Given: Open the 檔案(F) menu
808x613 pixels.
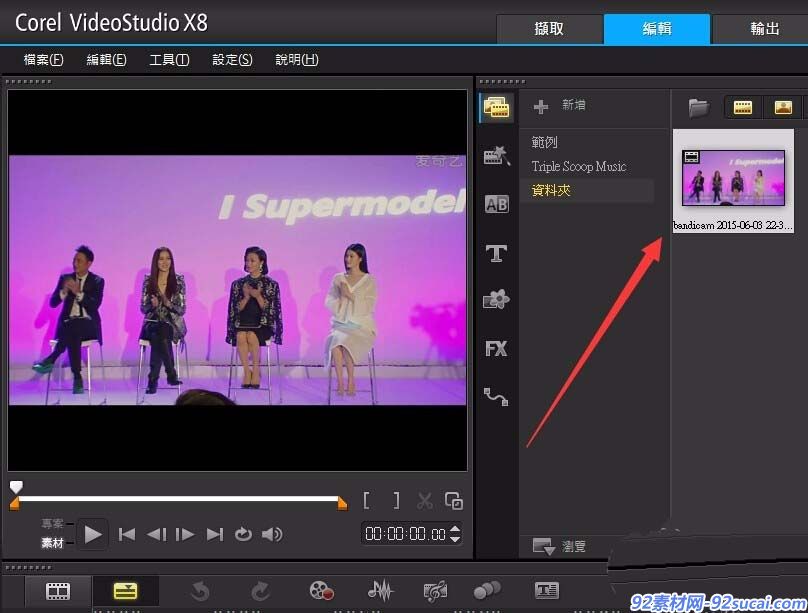Looking at the screenshot, I should point(43,60).
